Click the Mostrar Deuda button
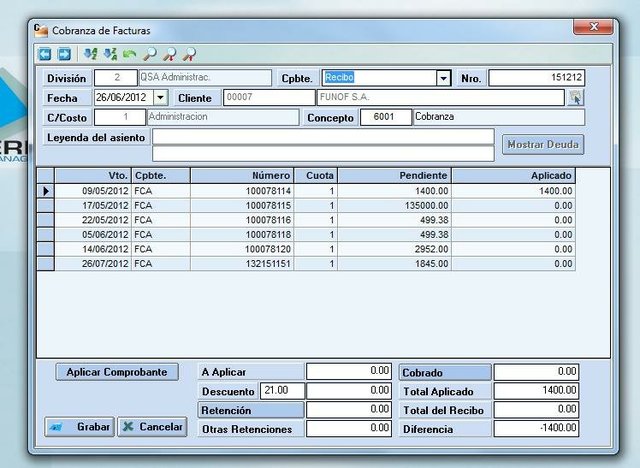 (x=543, y=144)
